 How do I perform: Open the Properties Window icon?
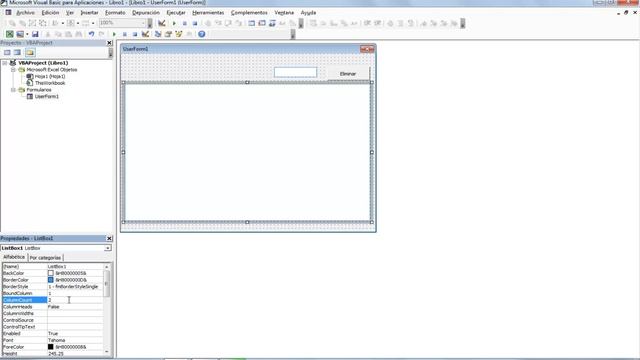(x=168, y=34)
